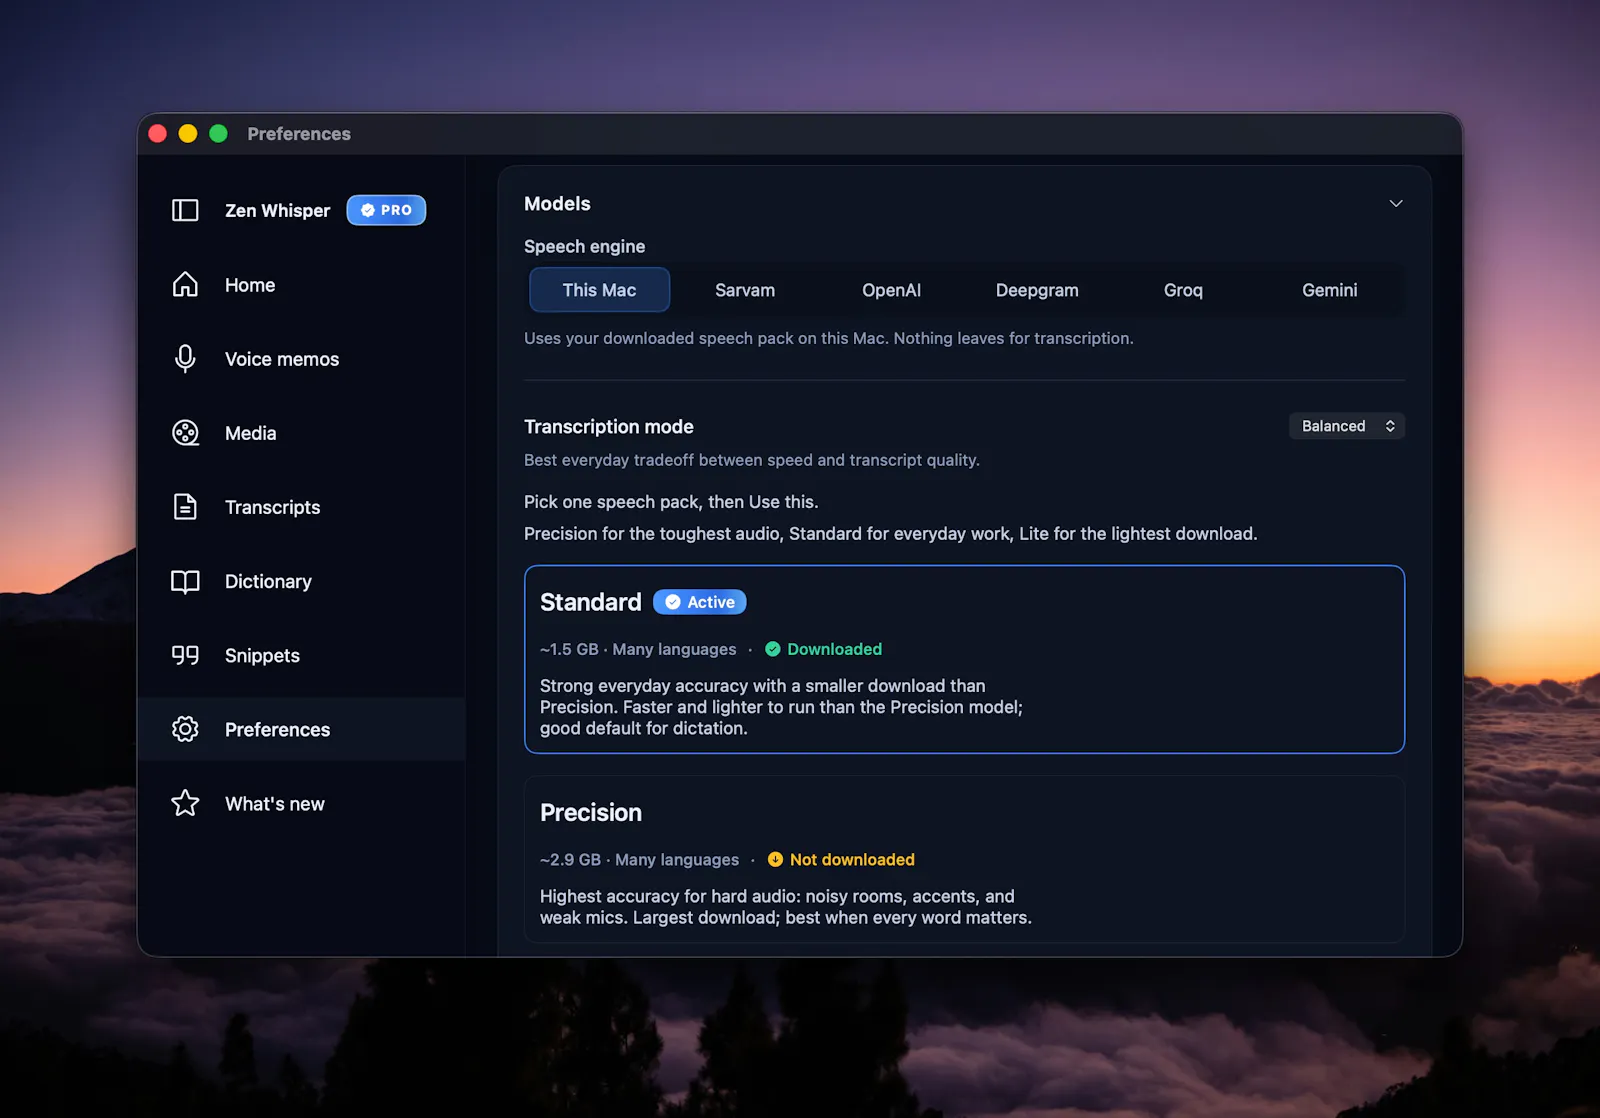Click the Media film reel icon
Screen dimensions: 1600x1118
[185, 433]
